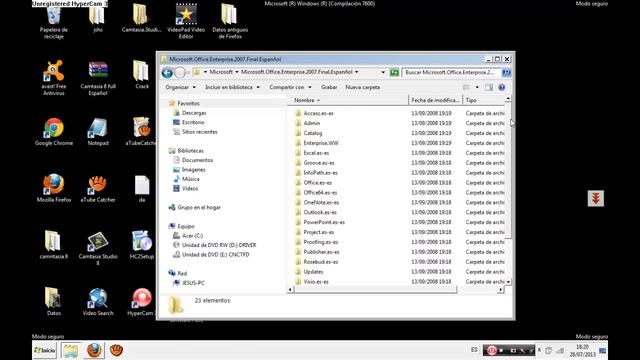Click in the Buscar search field
This screenshot has width=640, height=360.
point(451,73)
